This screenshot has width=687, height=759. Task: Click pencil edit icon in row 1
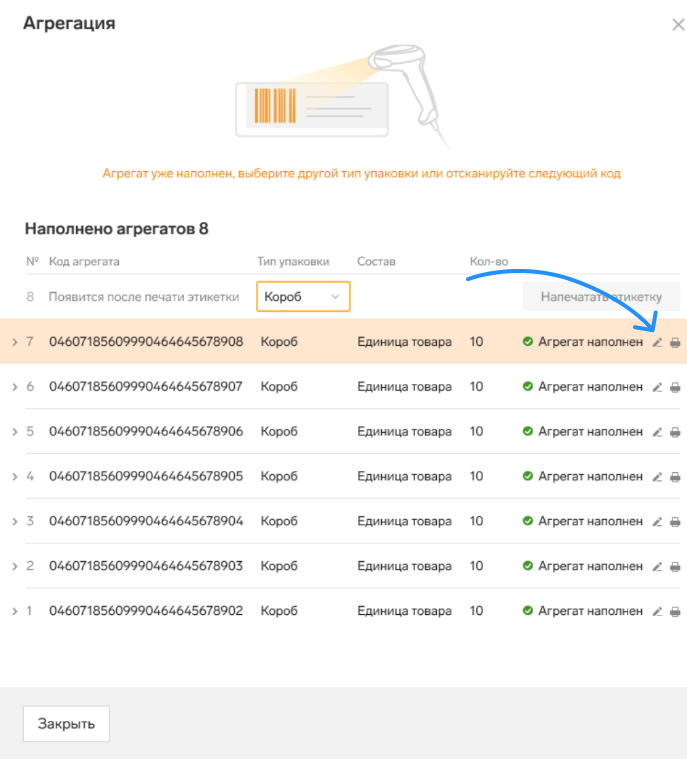pos(657,612)
